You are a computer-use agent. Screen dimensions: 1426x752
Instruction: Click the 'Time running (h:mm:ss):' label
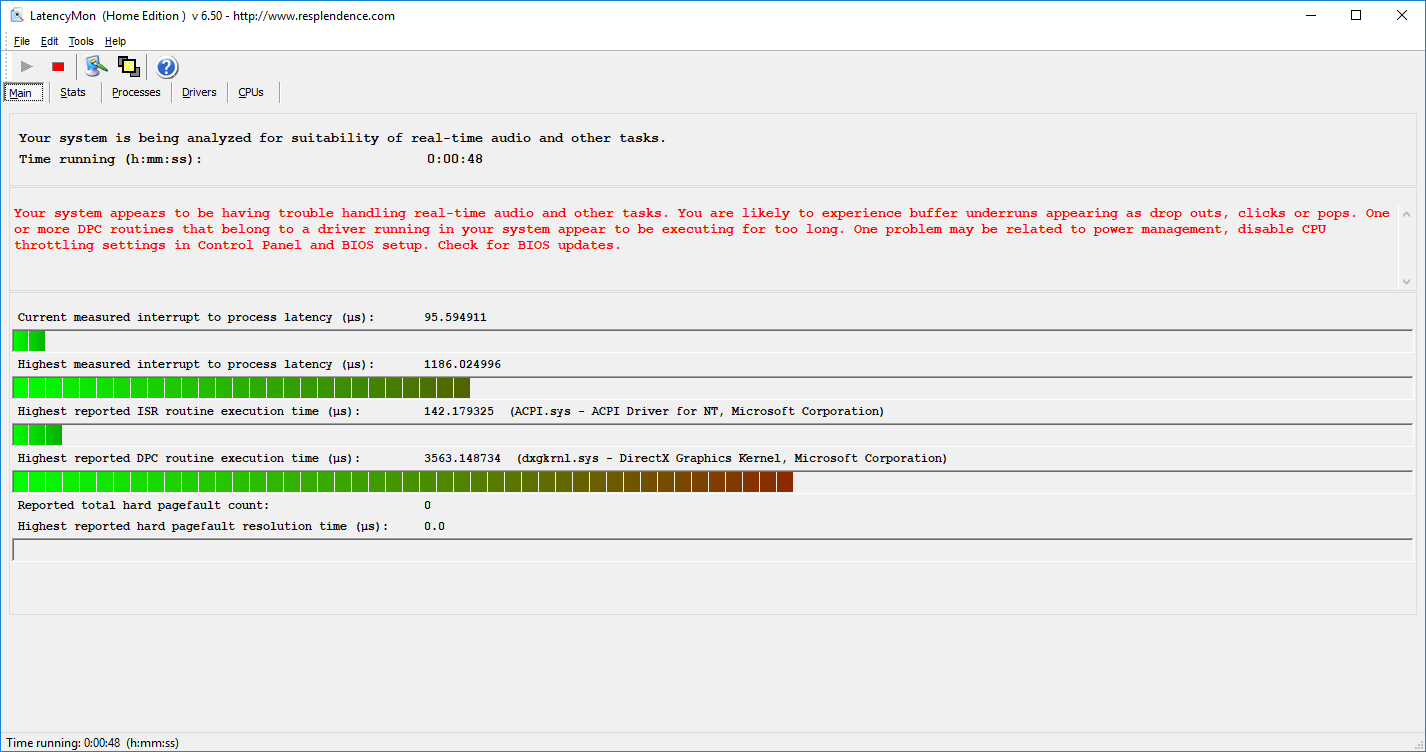coord(110,159)
